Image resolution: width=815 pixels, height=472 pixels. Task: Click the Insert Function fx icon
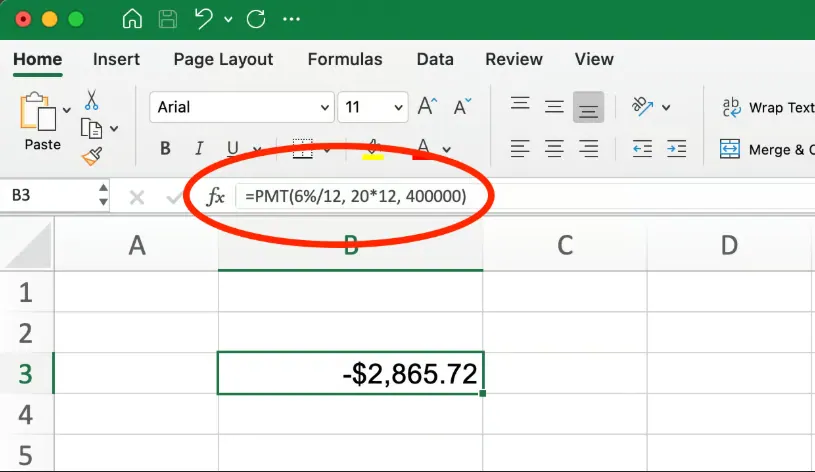click(215, 197)
